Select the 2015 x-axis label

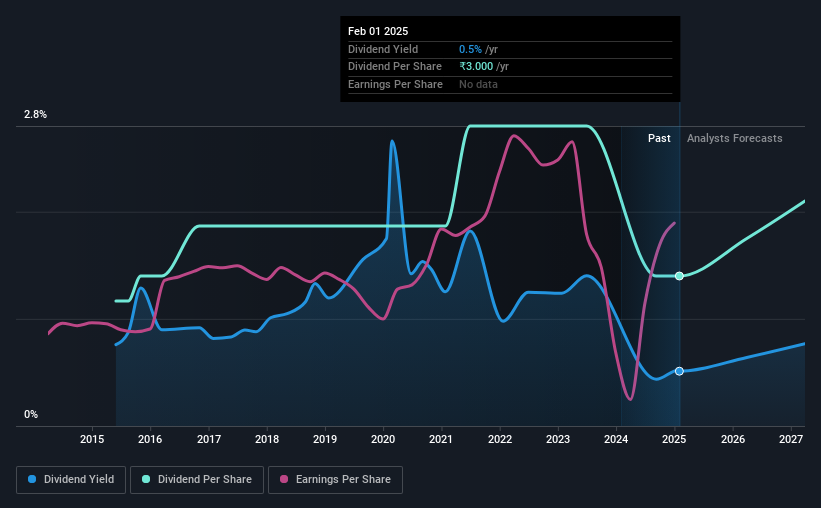click(92, 439)
